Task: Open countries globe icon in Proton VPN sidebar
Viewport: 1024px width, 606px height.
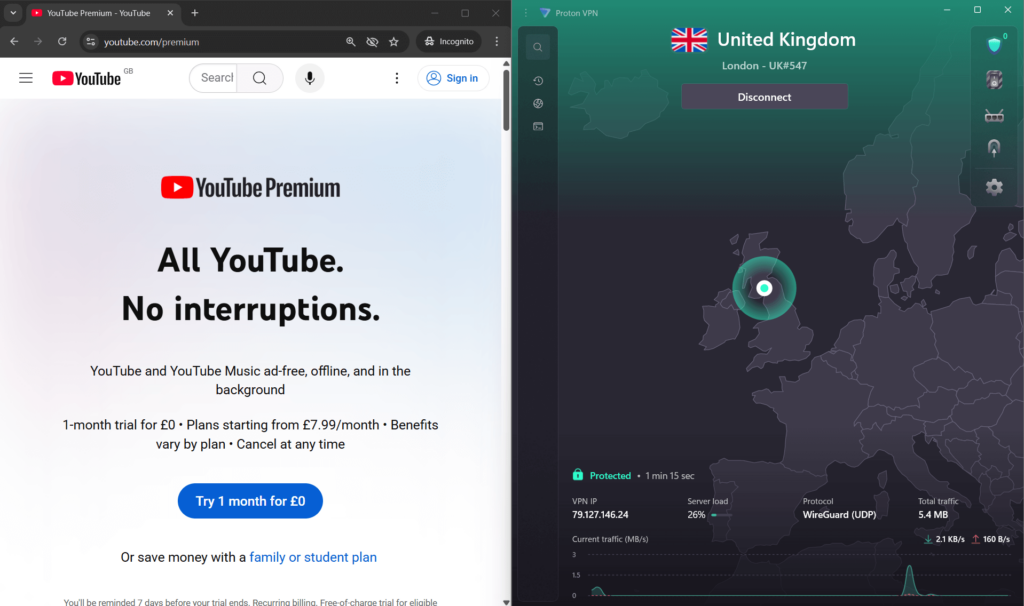Action: point(538,104)
